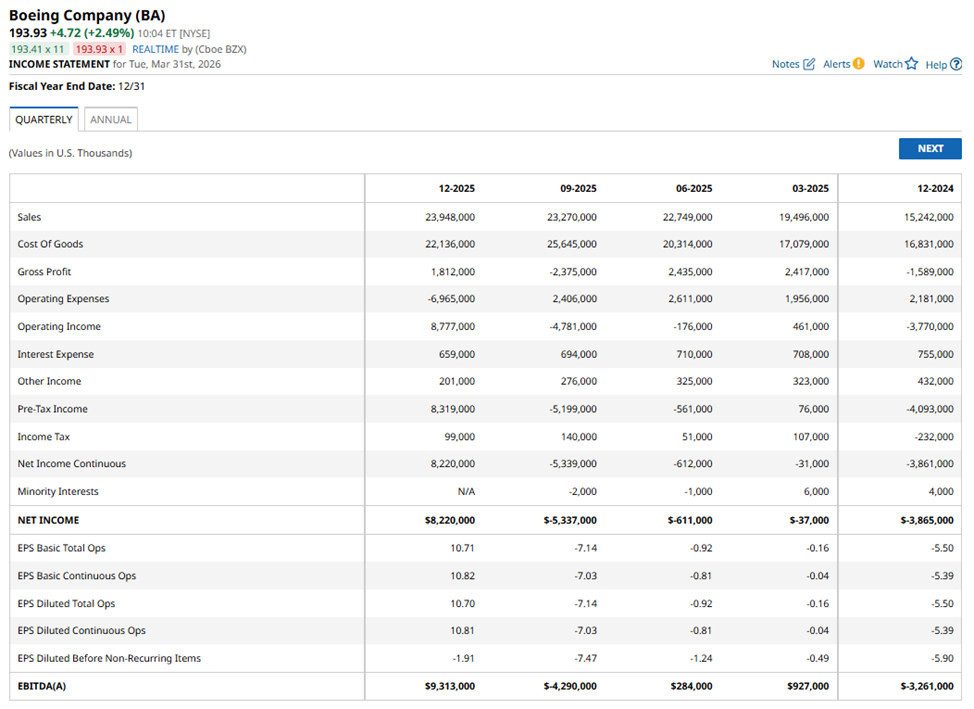Viewport: 974px width, 709px height.
Task: Click the green bid quote 193.41 x 11
Action: click(37, 49)
